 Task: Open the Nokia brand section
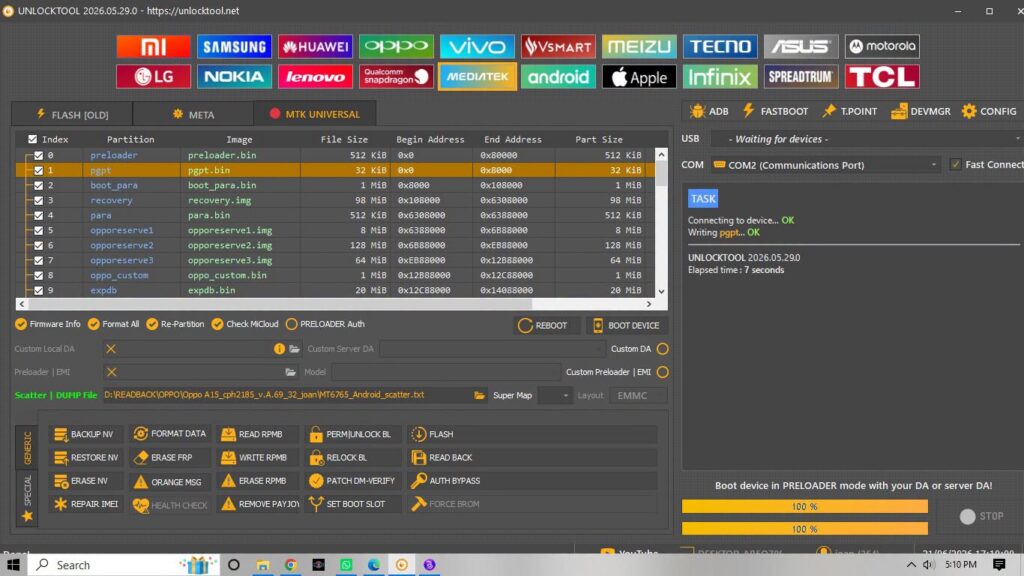click(234, 76)
